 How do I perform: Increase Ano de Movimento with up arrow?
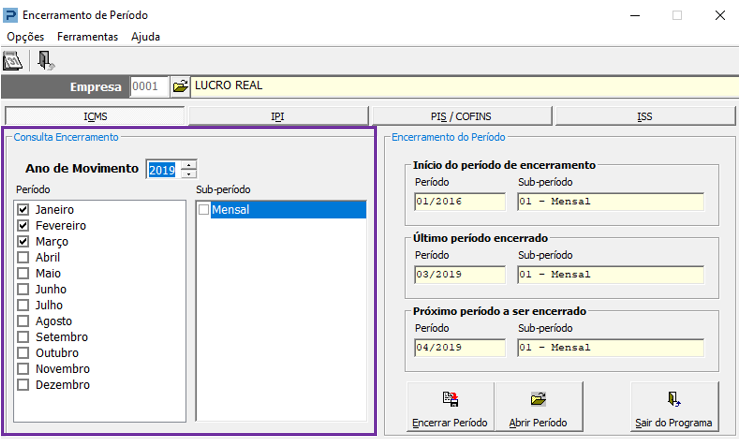tap(189, 165)
